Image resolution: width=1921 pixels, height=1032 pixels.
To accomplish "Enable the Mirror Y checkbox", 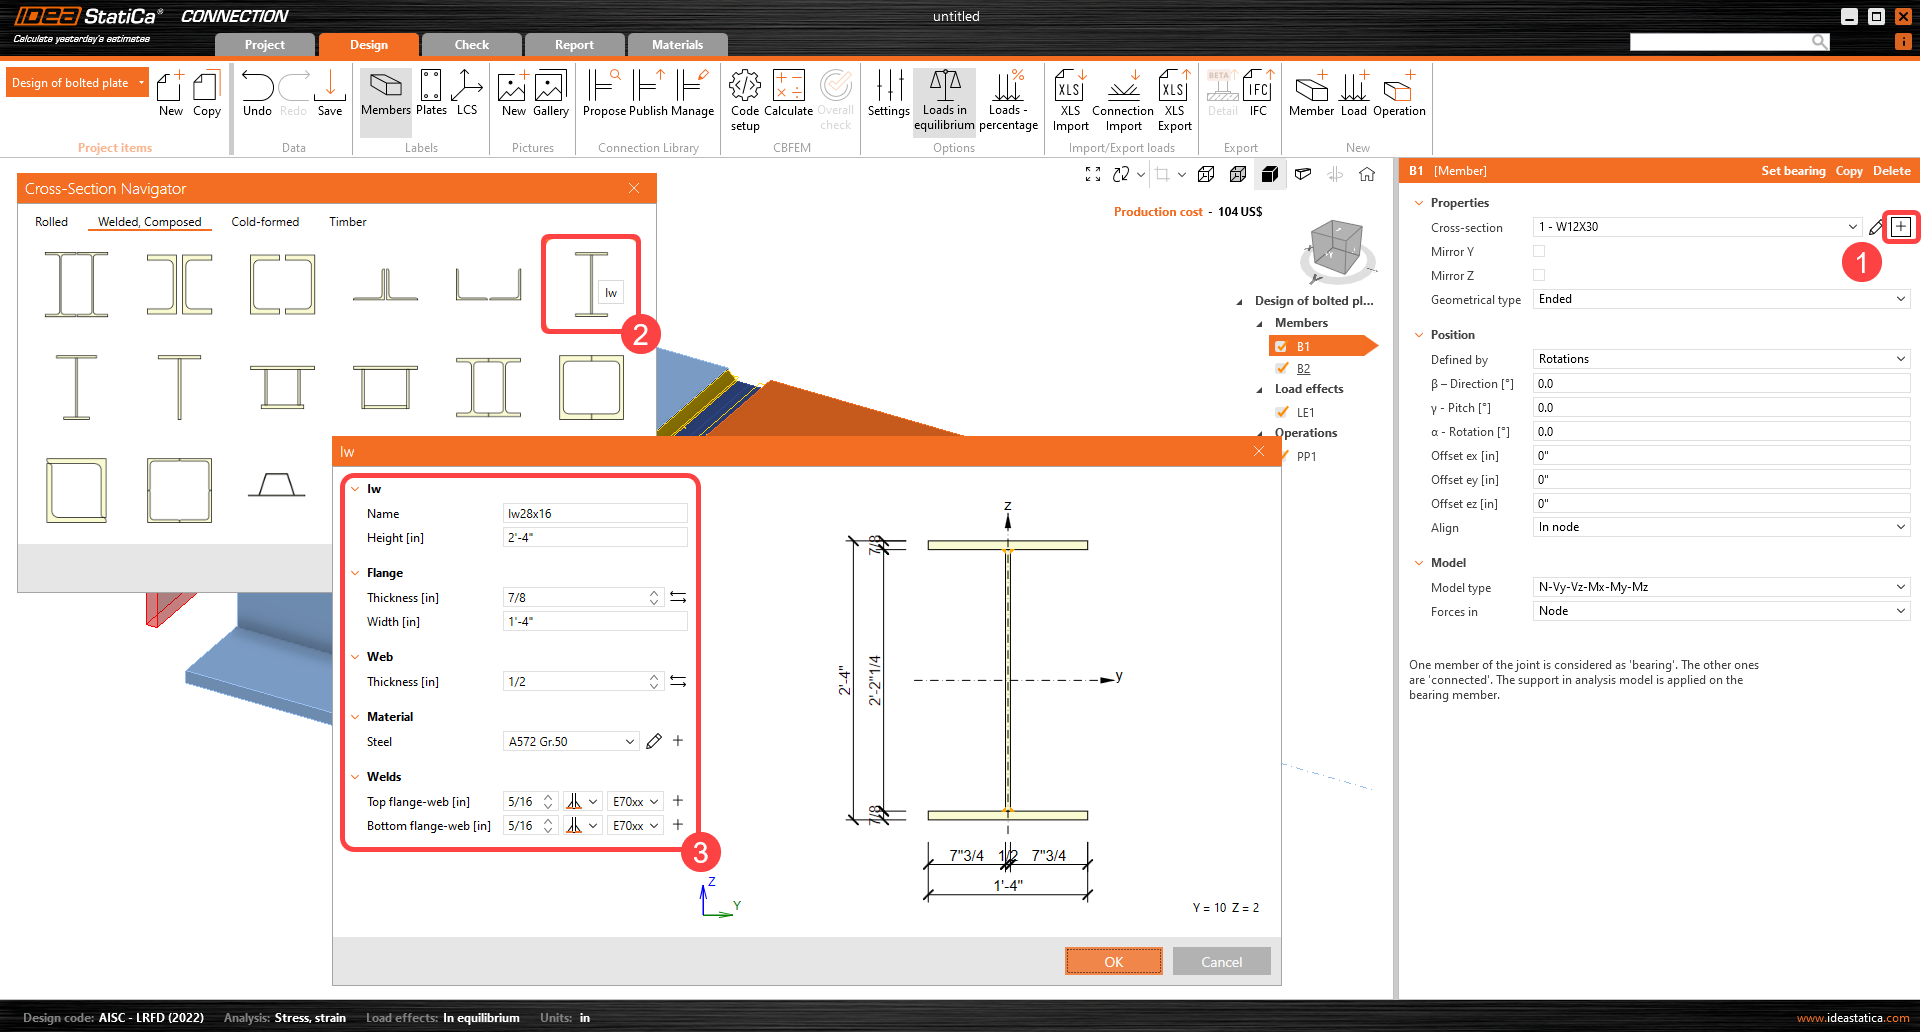I will pyautogui.click(x=1539, y=251).
